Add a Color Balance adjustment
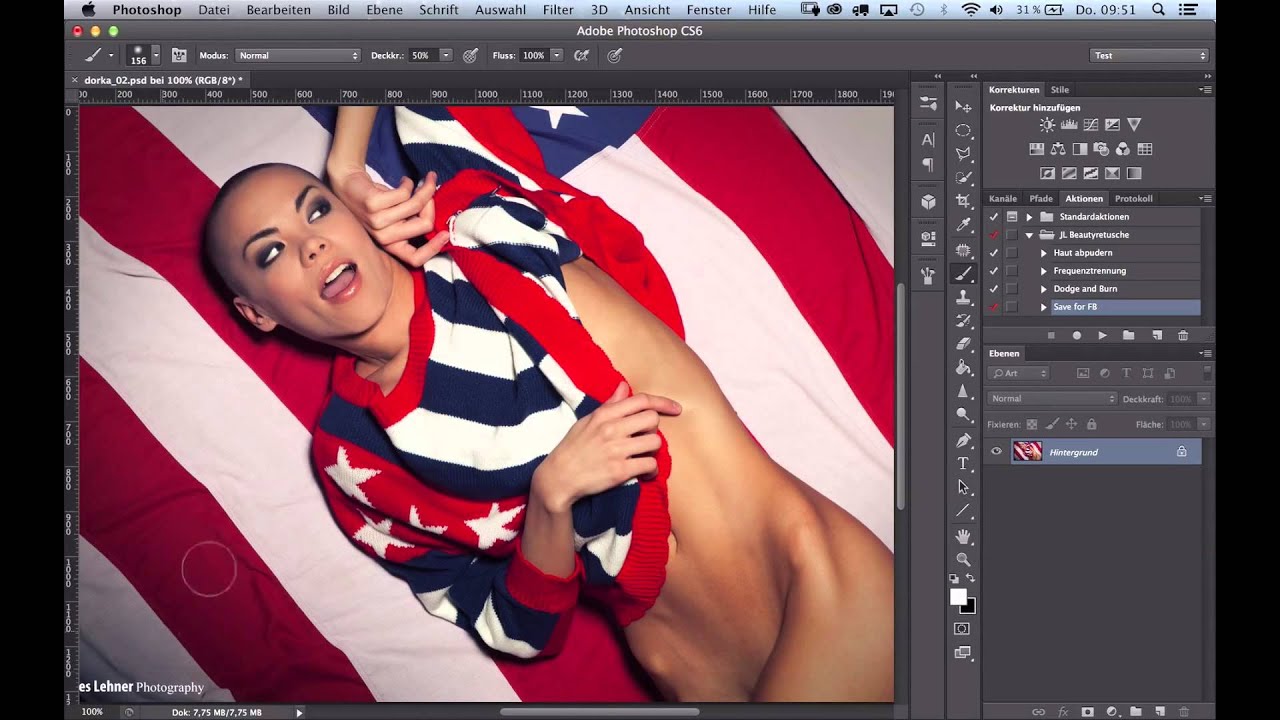This screenshot has width=1280, height=720. [1058, 149]
